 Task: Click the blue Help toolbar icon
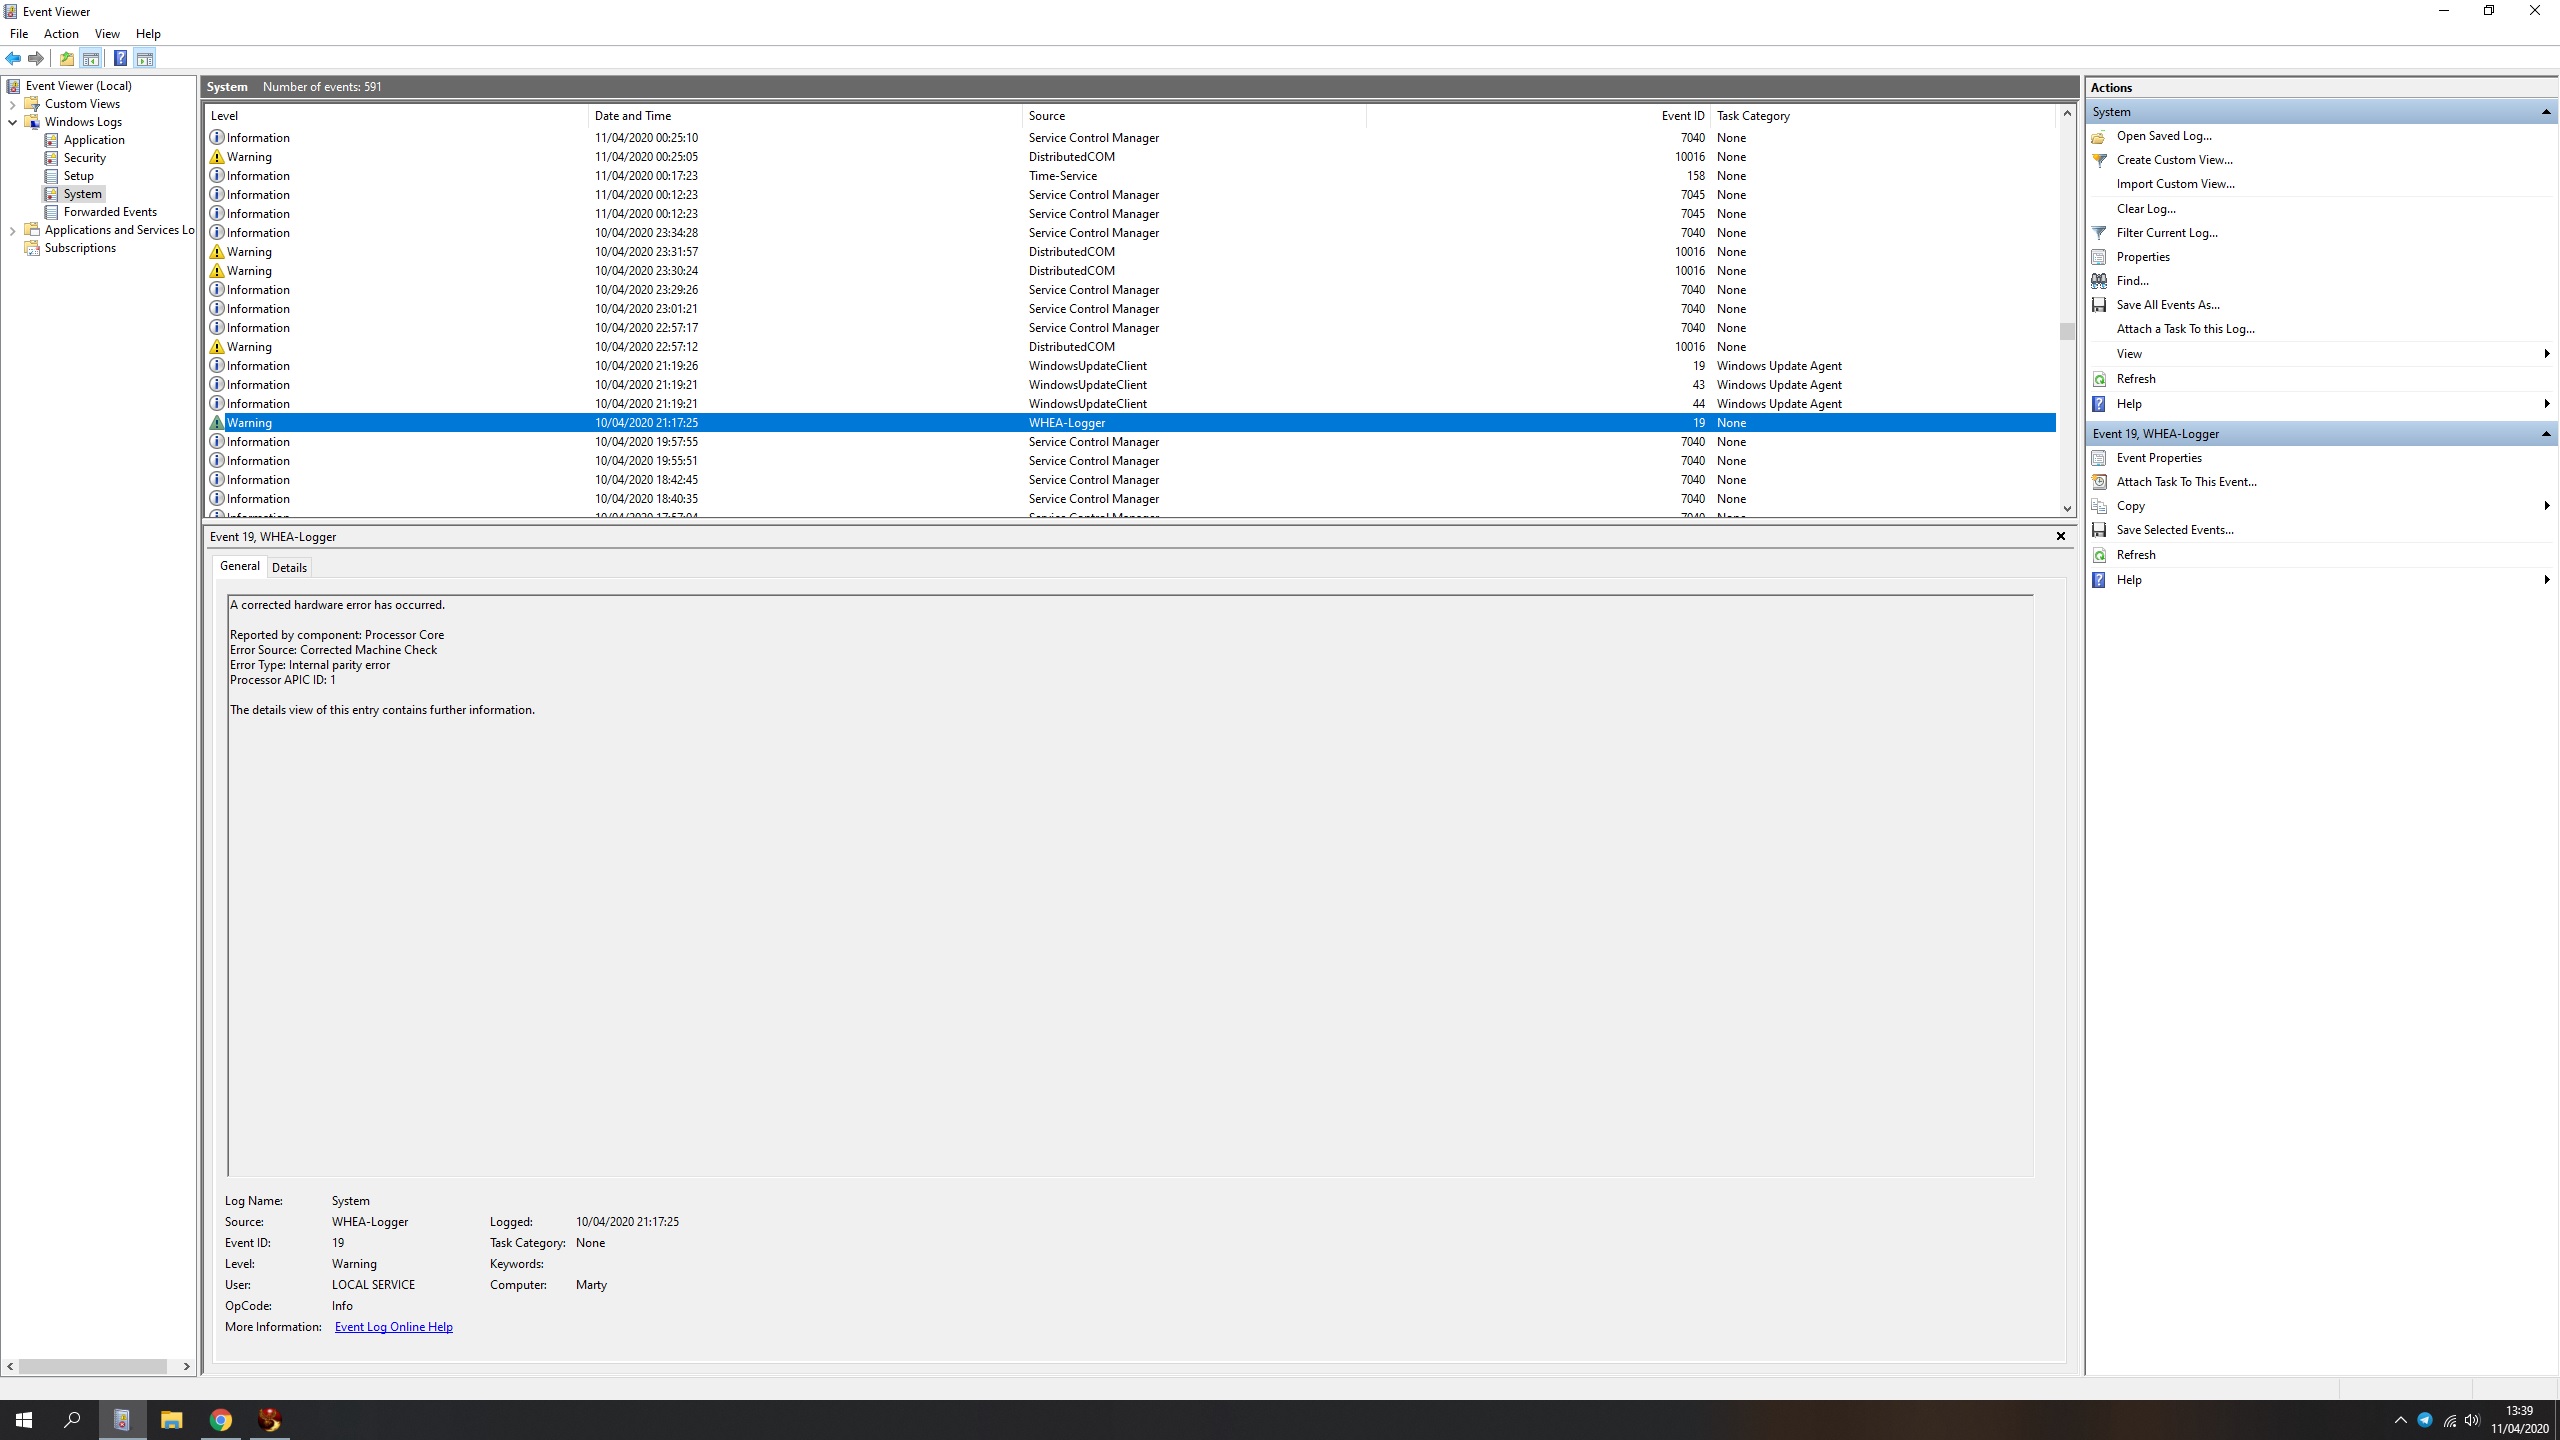[x=120, y=58]
